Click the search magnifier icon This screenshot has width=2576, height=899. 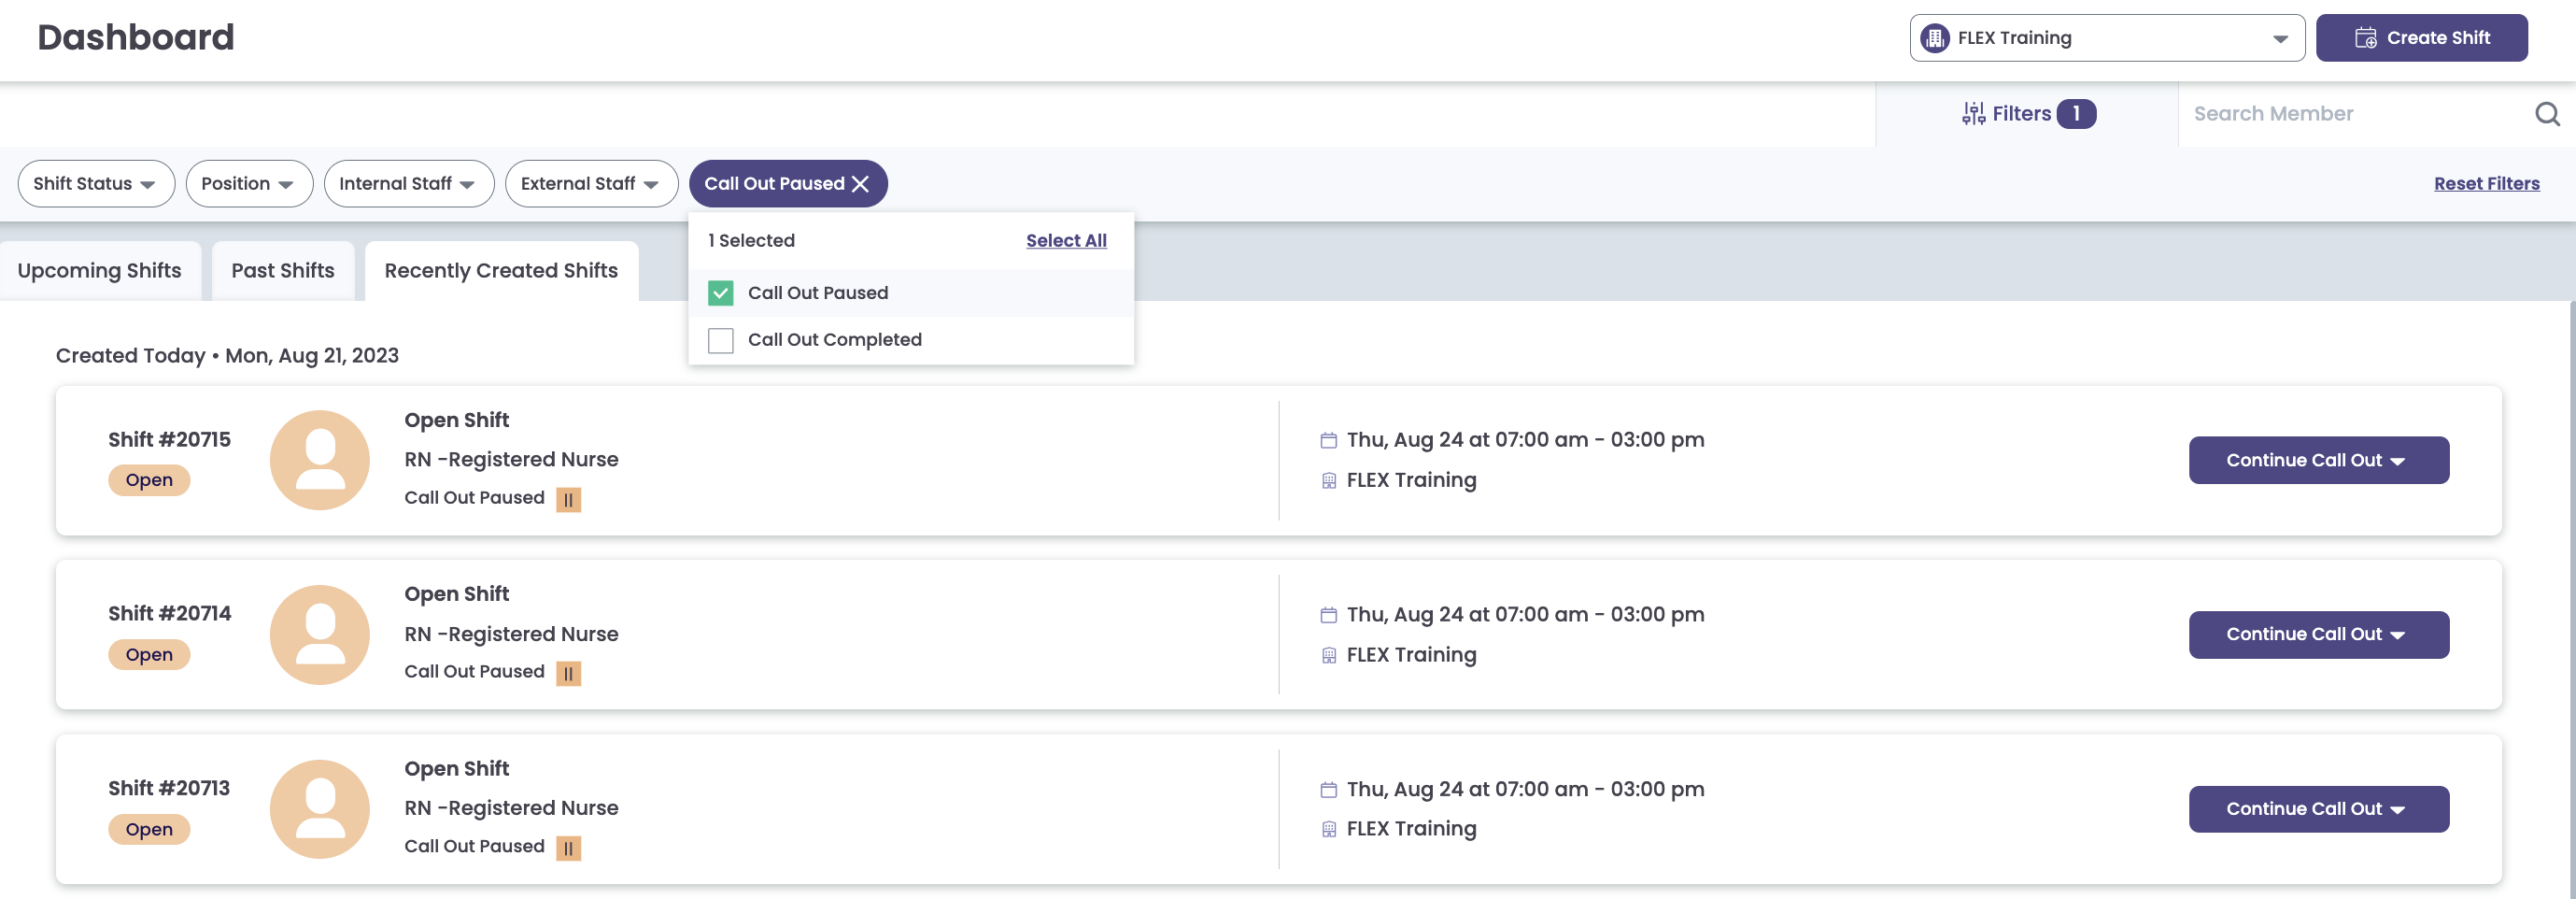coord(2547,114)
